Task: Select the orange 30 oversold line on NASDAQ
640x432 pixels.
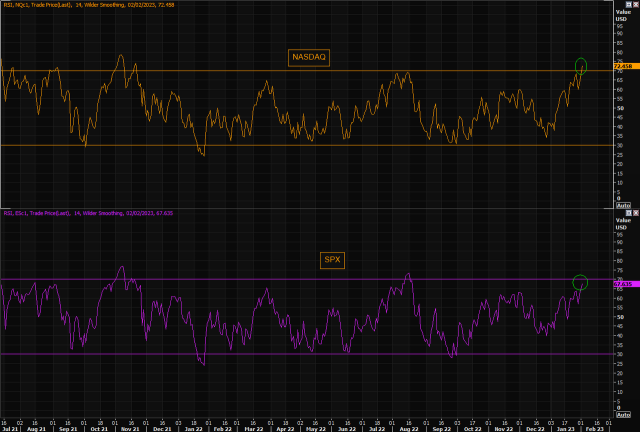Action: point(307,145)
